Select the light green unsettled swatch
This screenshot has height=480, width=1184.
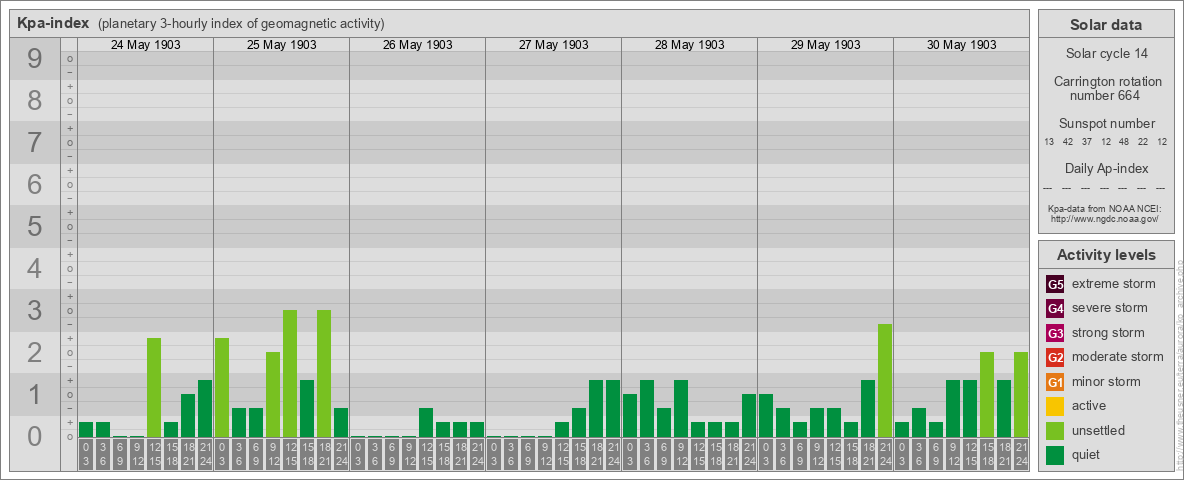pos(1056,430)
